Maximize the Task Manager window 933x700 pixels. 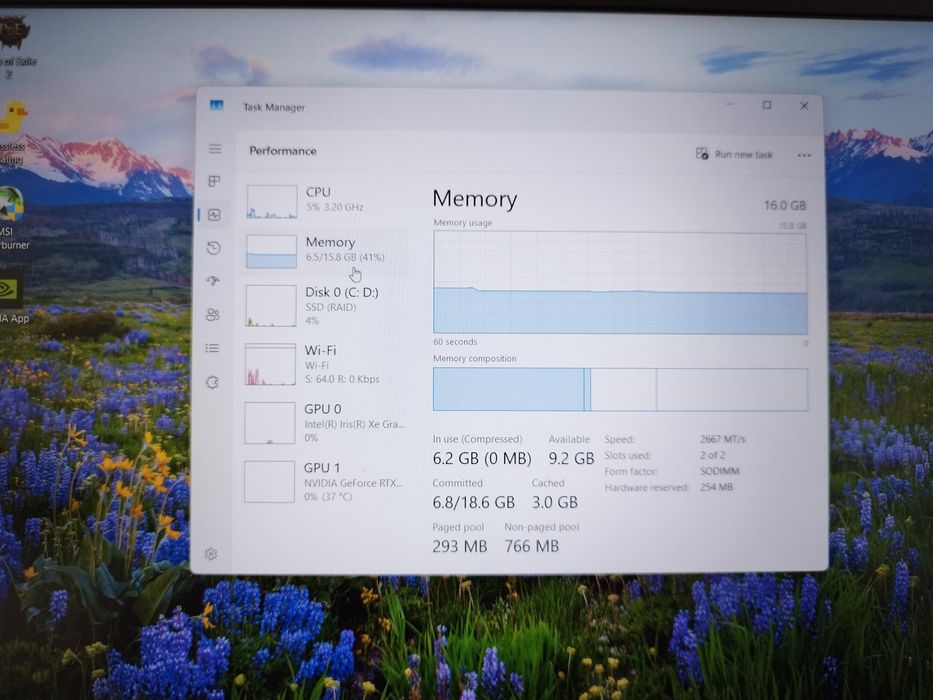[x=766, y=105]
